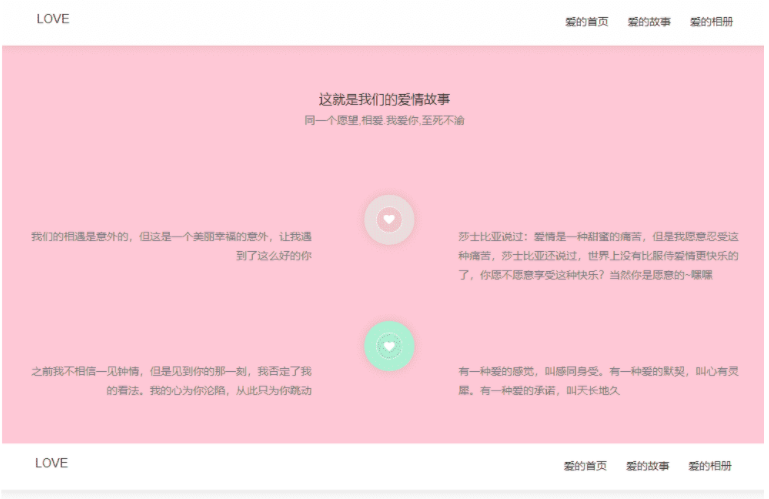This screenshot has height=499, width=769.
Task: Open 爱的相册 from the top navigation
Action: click(x=711, y=21)
